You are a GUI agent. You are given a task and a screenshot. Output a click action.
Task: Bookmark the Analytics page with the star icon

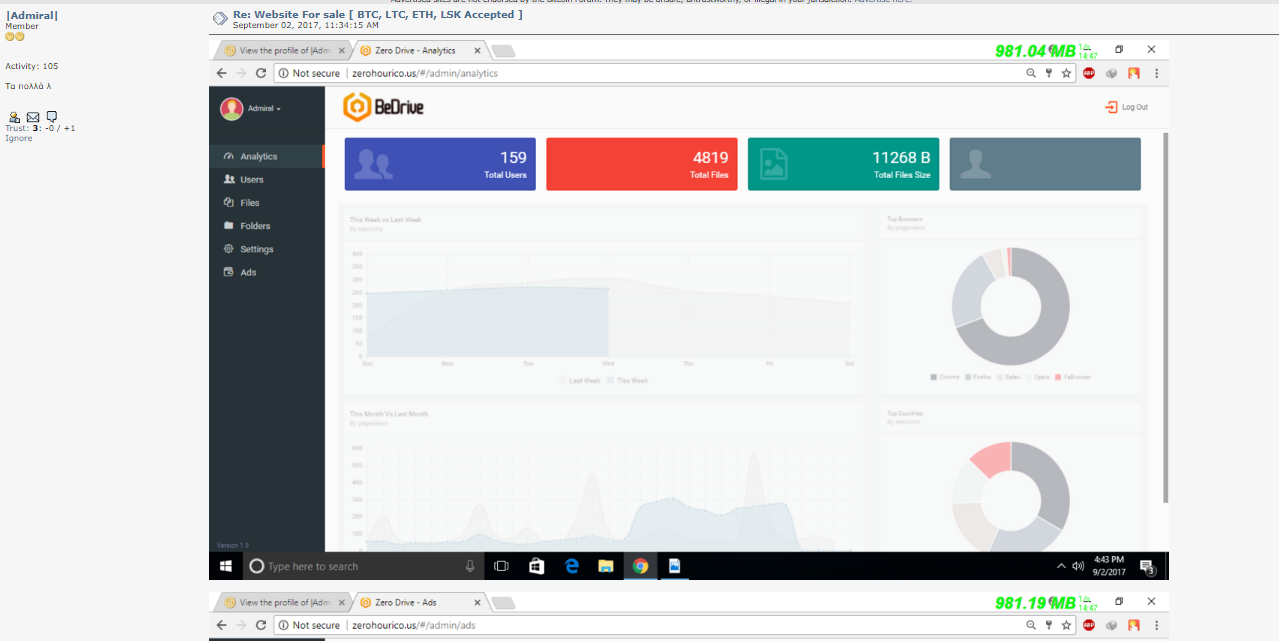pyautogui.click(x=1067, y=73)
